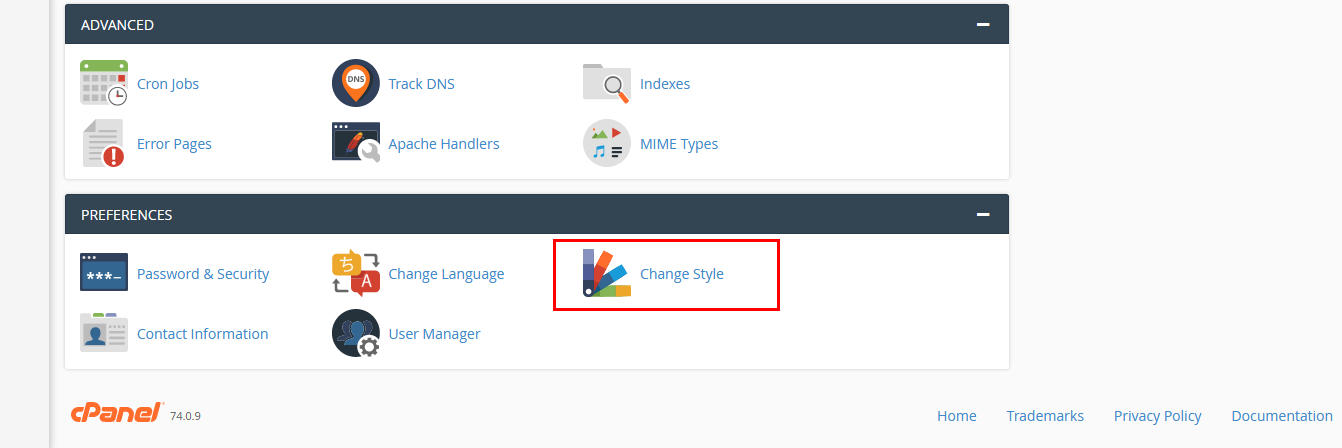Screen dimensions: 1342x448
Task: Open the MIME Types media icon
Action: click(x=607, y=143)
